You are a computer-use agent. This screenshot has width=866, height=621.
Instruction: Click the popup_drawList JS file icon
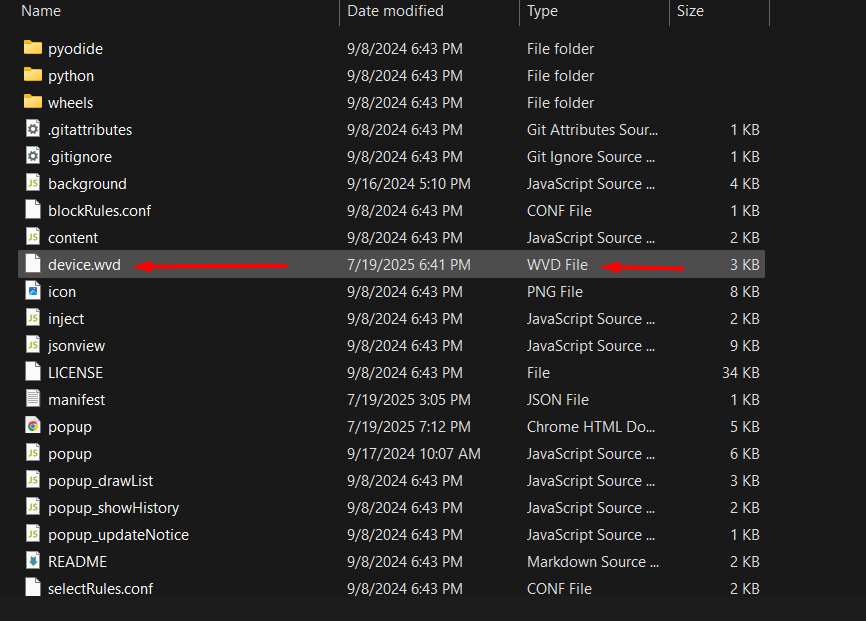(x=33, y=480)
